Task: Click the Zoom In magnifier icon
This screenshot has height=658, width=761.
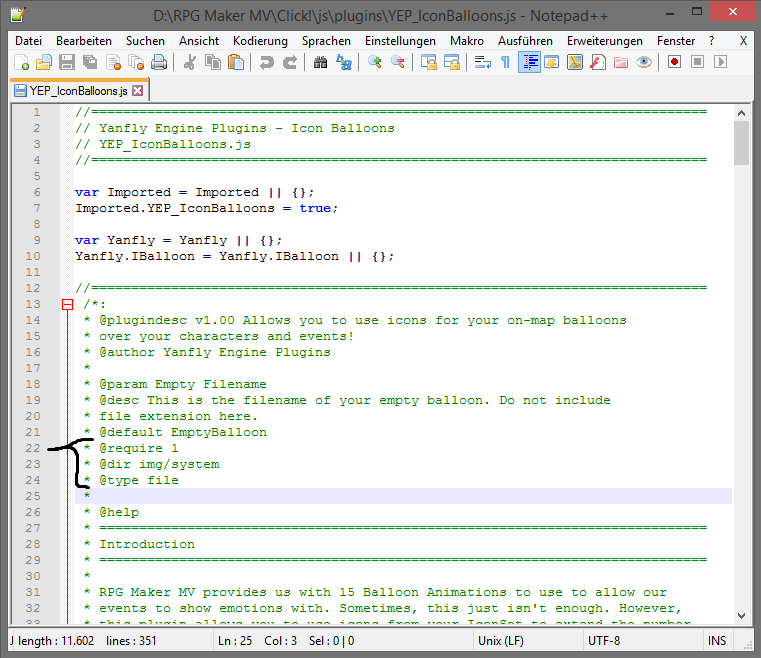Action: [374, 62]
